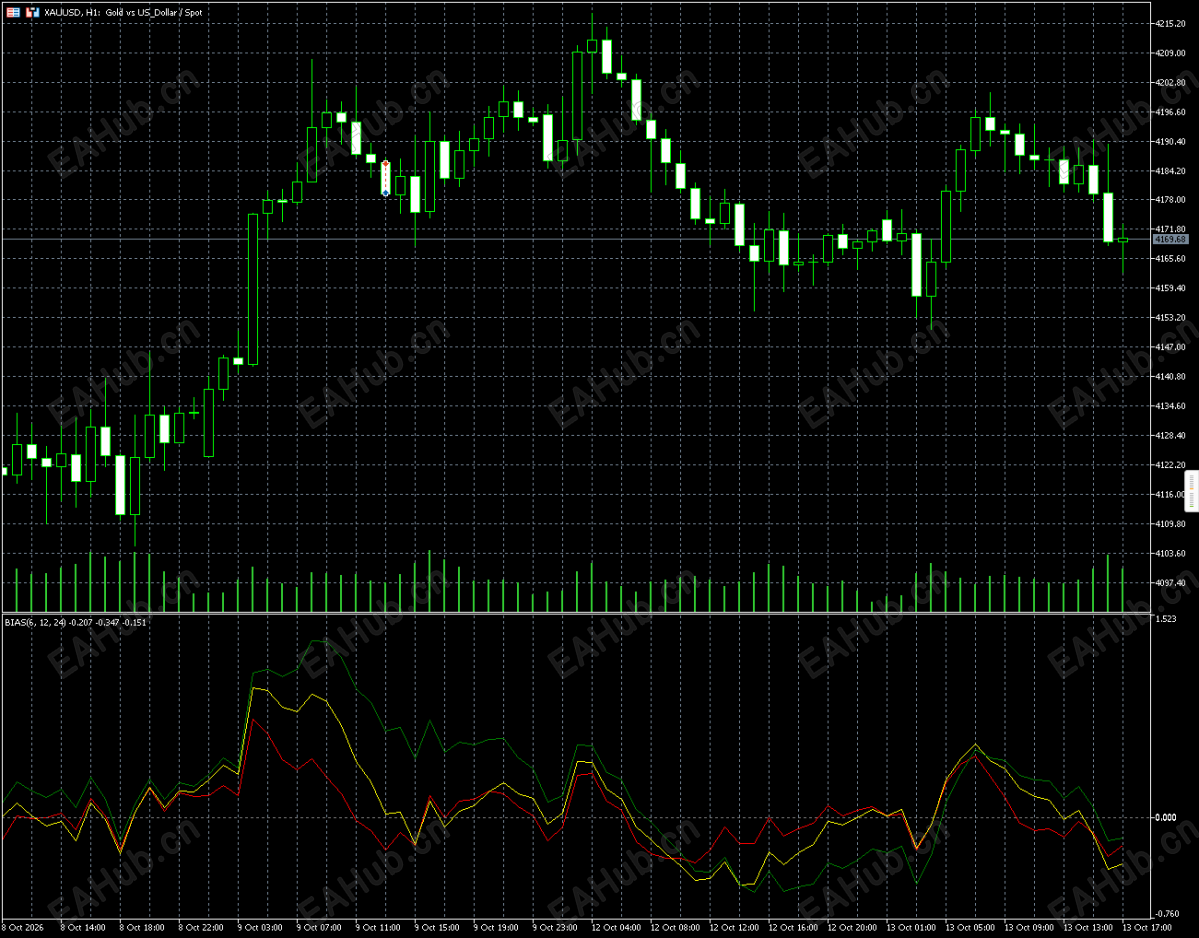
Task: Click the -0.760 indicator scale value
Action: point(1166,914)
